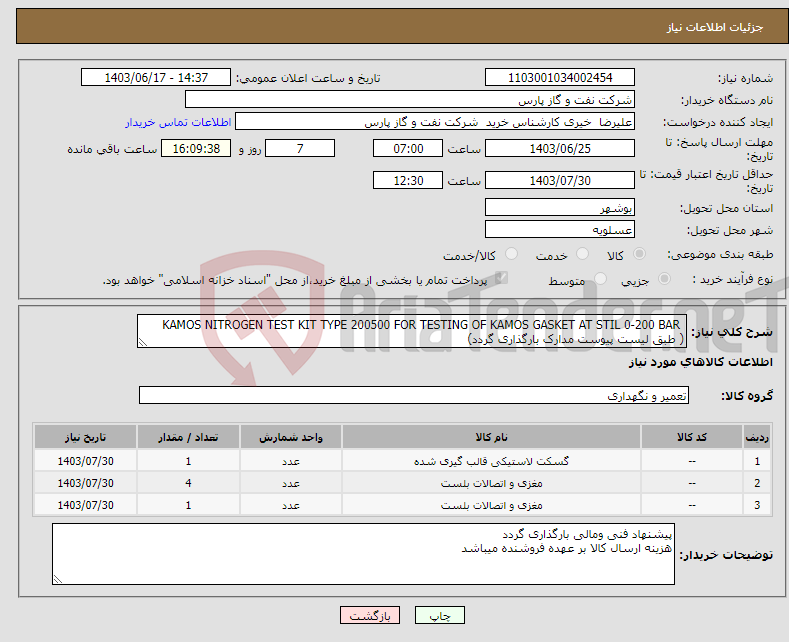Click the کد کالا column header
The height and width of the screenshot is (642, 789).
(691, 437)
